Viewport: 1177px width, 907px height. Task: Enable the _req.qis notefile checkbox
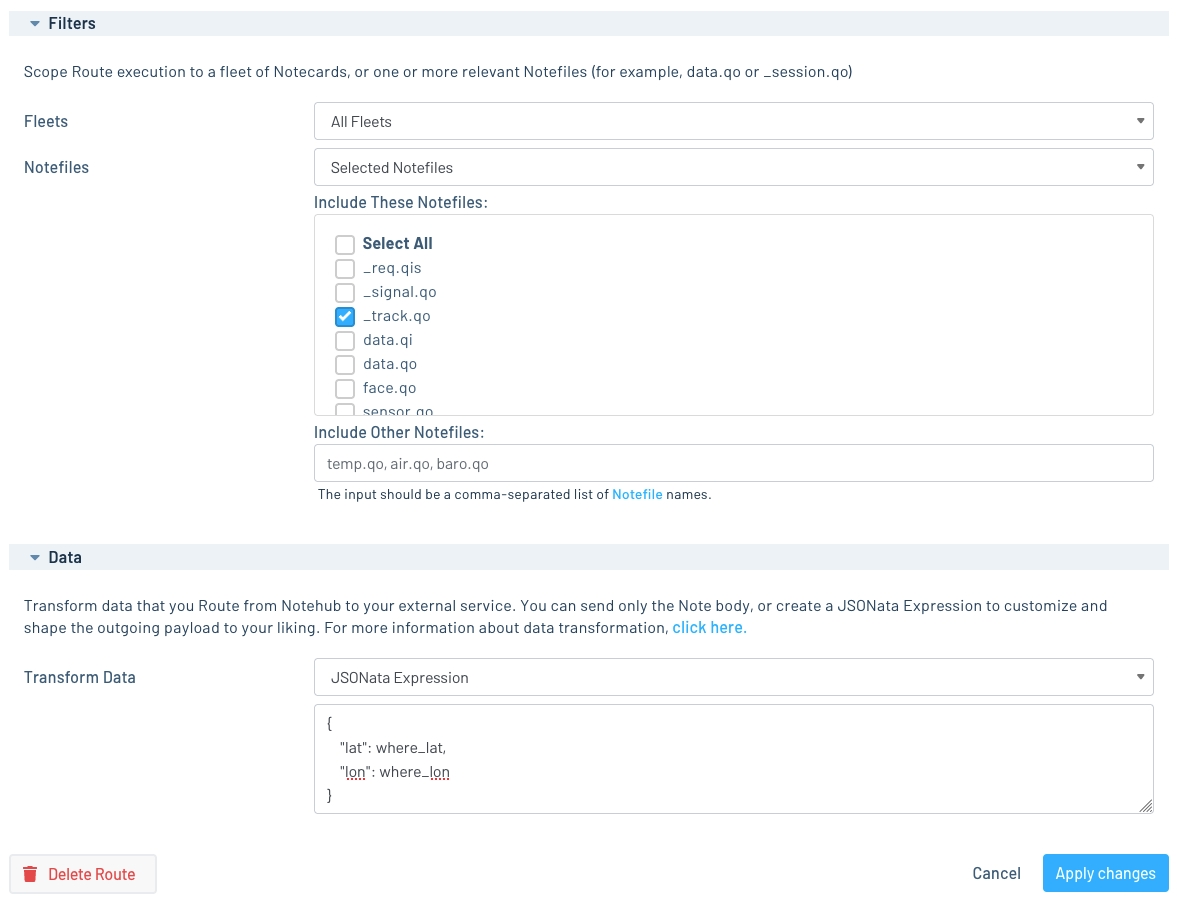coord(345,268)
